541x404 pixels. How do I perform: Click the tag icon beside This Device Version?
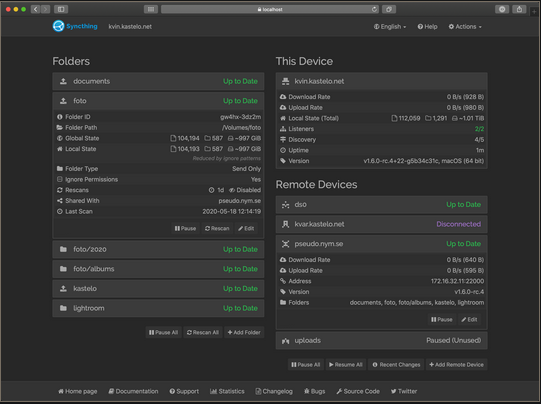(283, 161)
